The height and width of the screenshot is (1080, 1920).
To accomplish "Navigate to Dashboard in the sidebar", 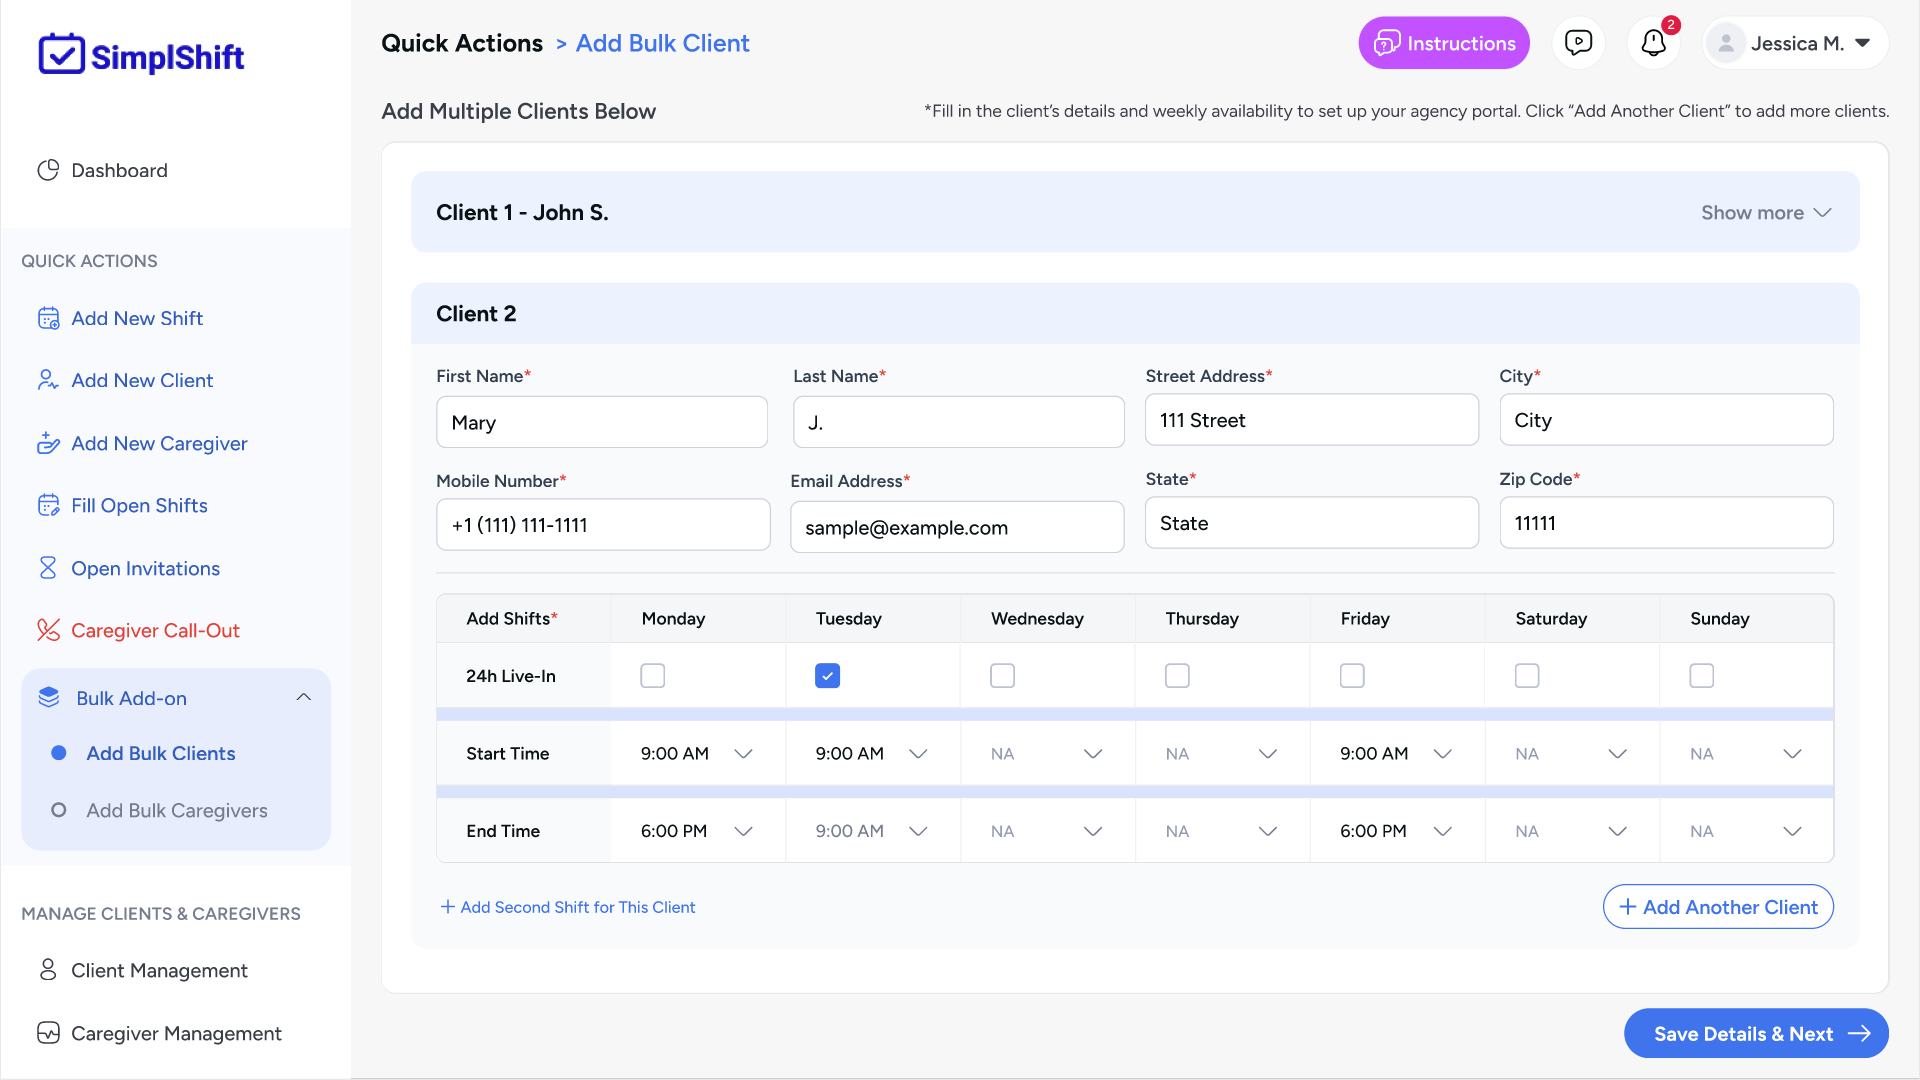I will [119, 170].
